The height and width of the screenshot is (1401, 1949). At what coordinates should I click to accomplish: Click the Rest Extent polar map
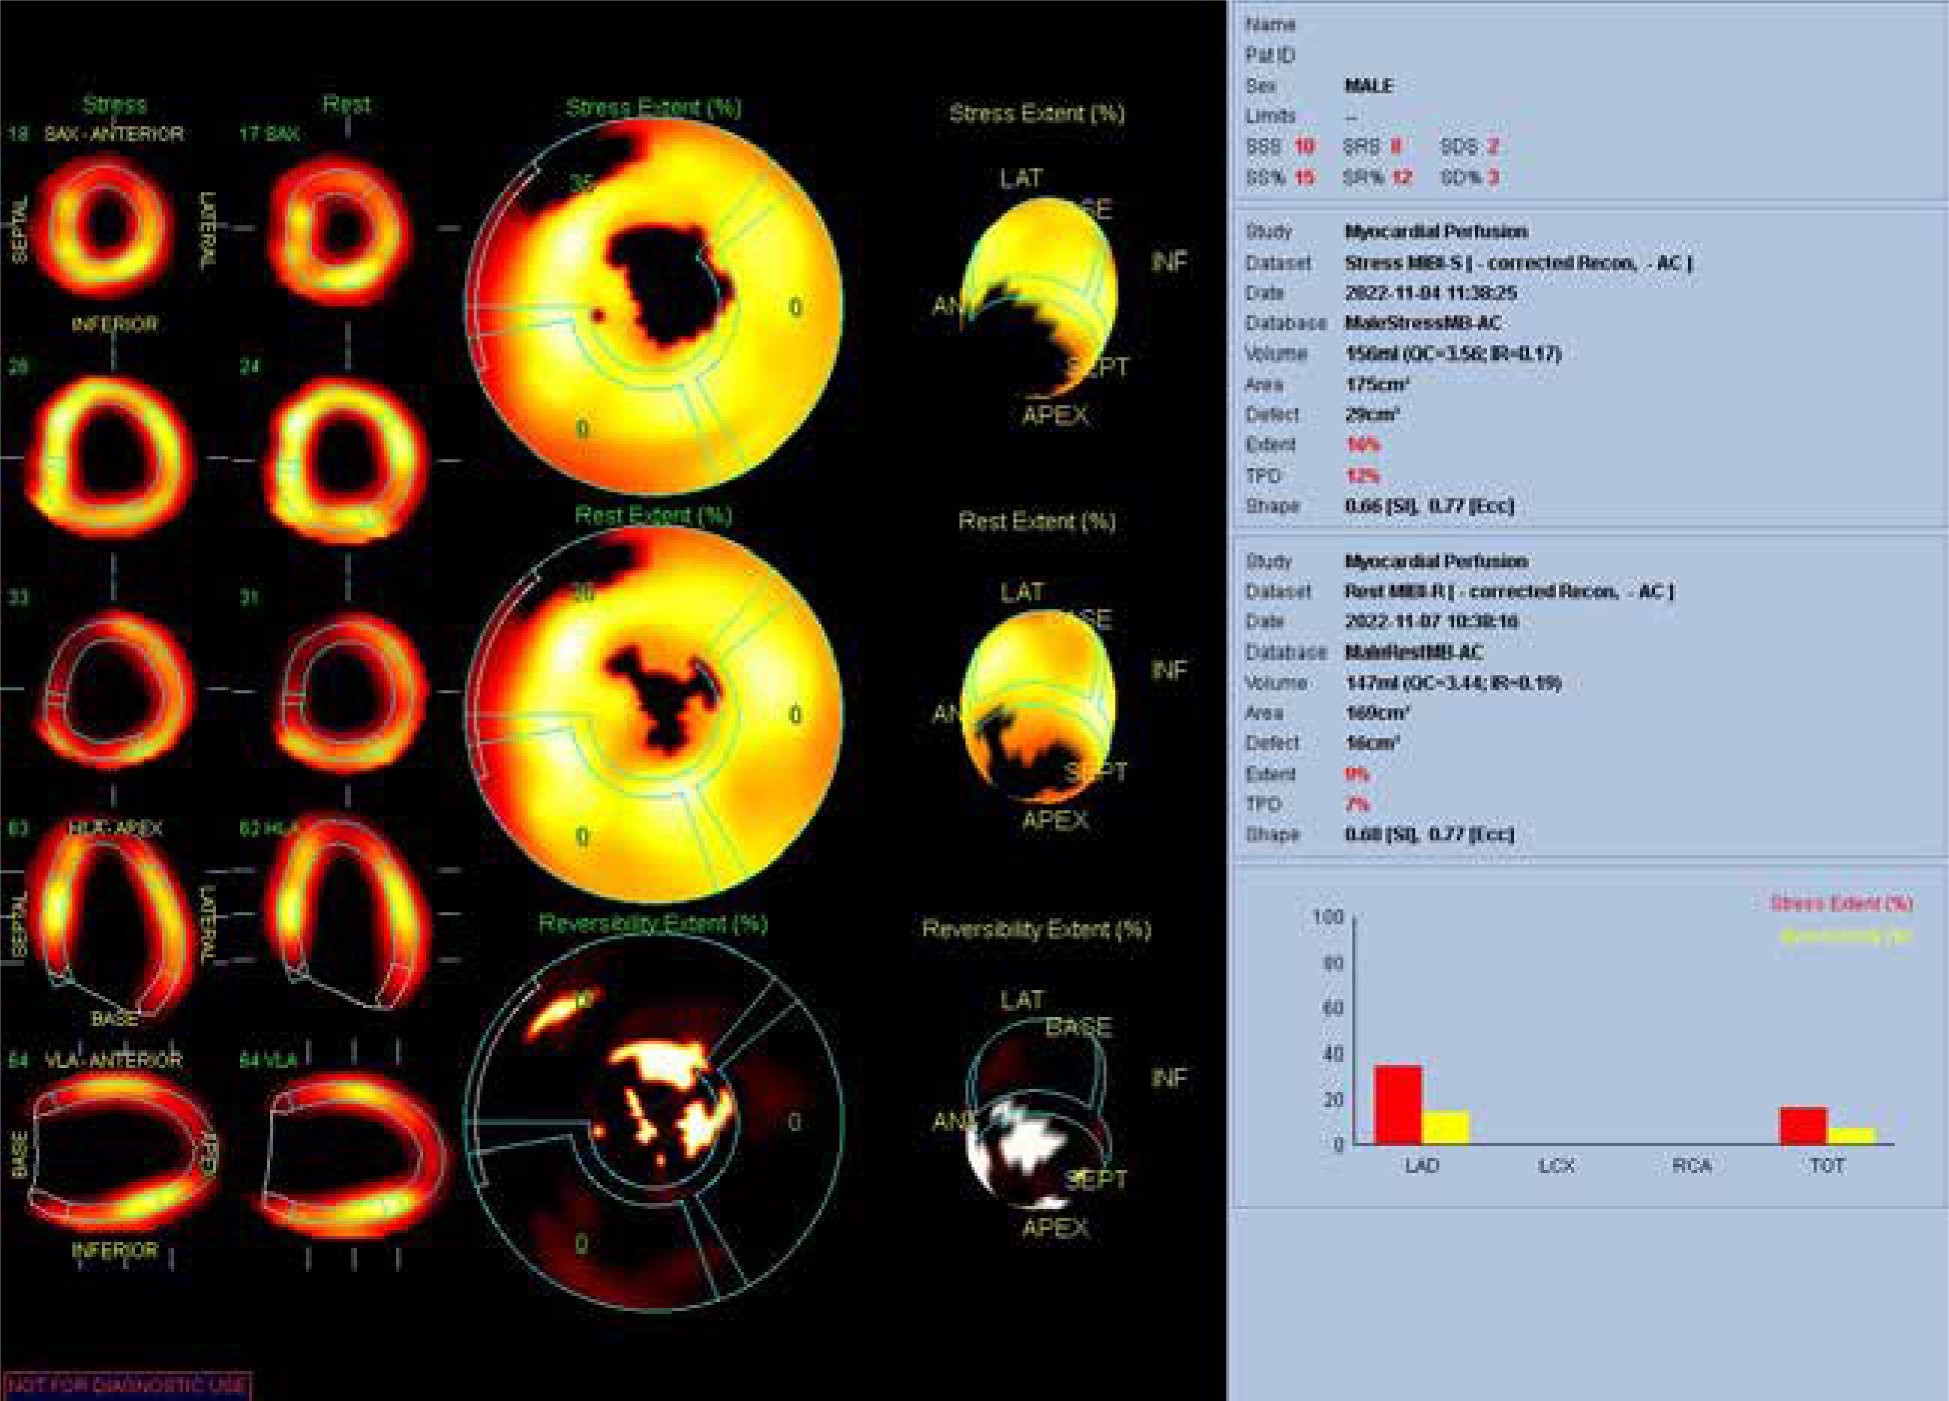click(655, 713)
